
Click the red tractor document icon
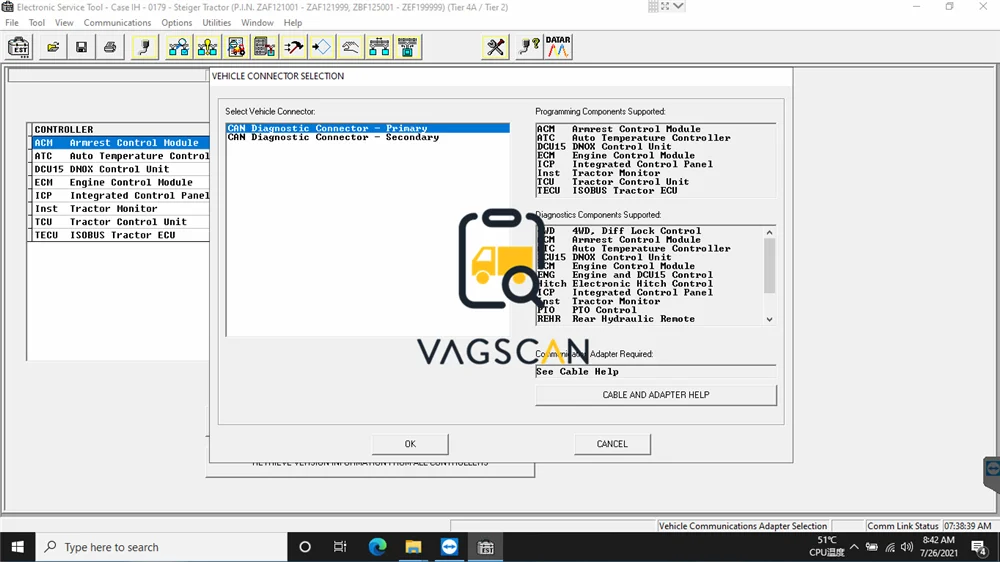(x=236, y=47)
